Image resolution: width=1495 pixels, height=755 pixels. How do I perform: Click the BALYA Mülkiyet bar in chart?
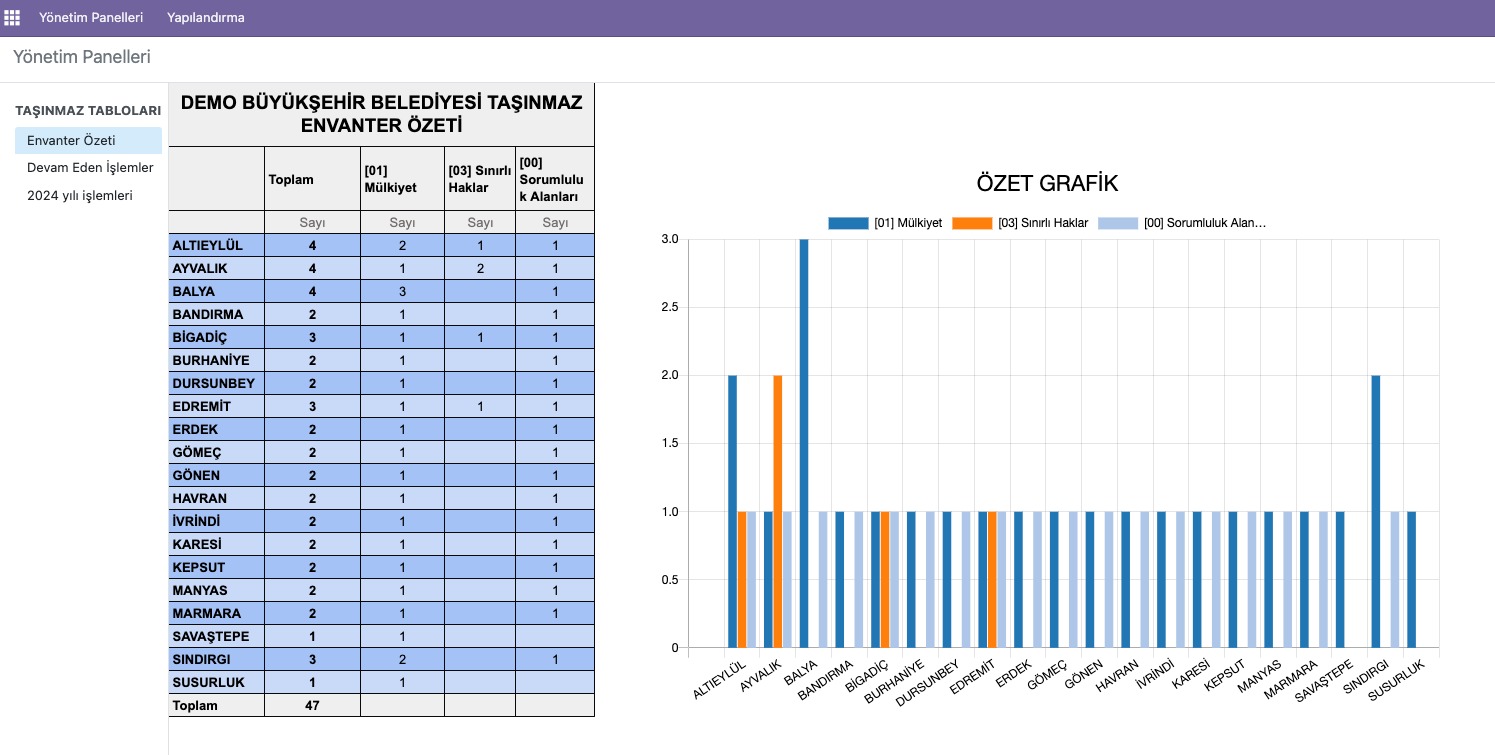pyautogui.click(x=804, y=444)
